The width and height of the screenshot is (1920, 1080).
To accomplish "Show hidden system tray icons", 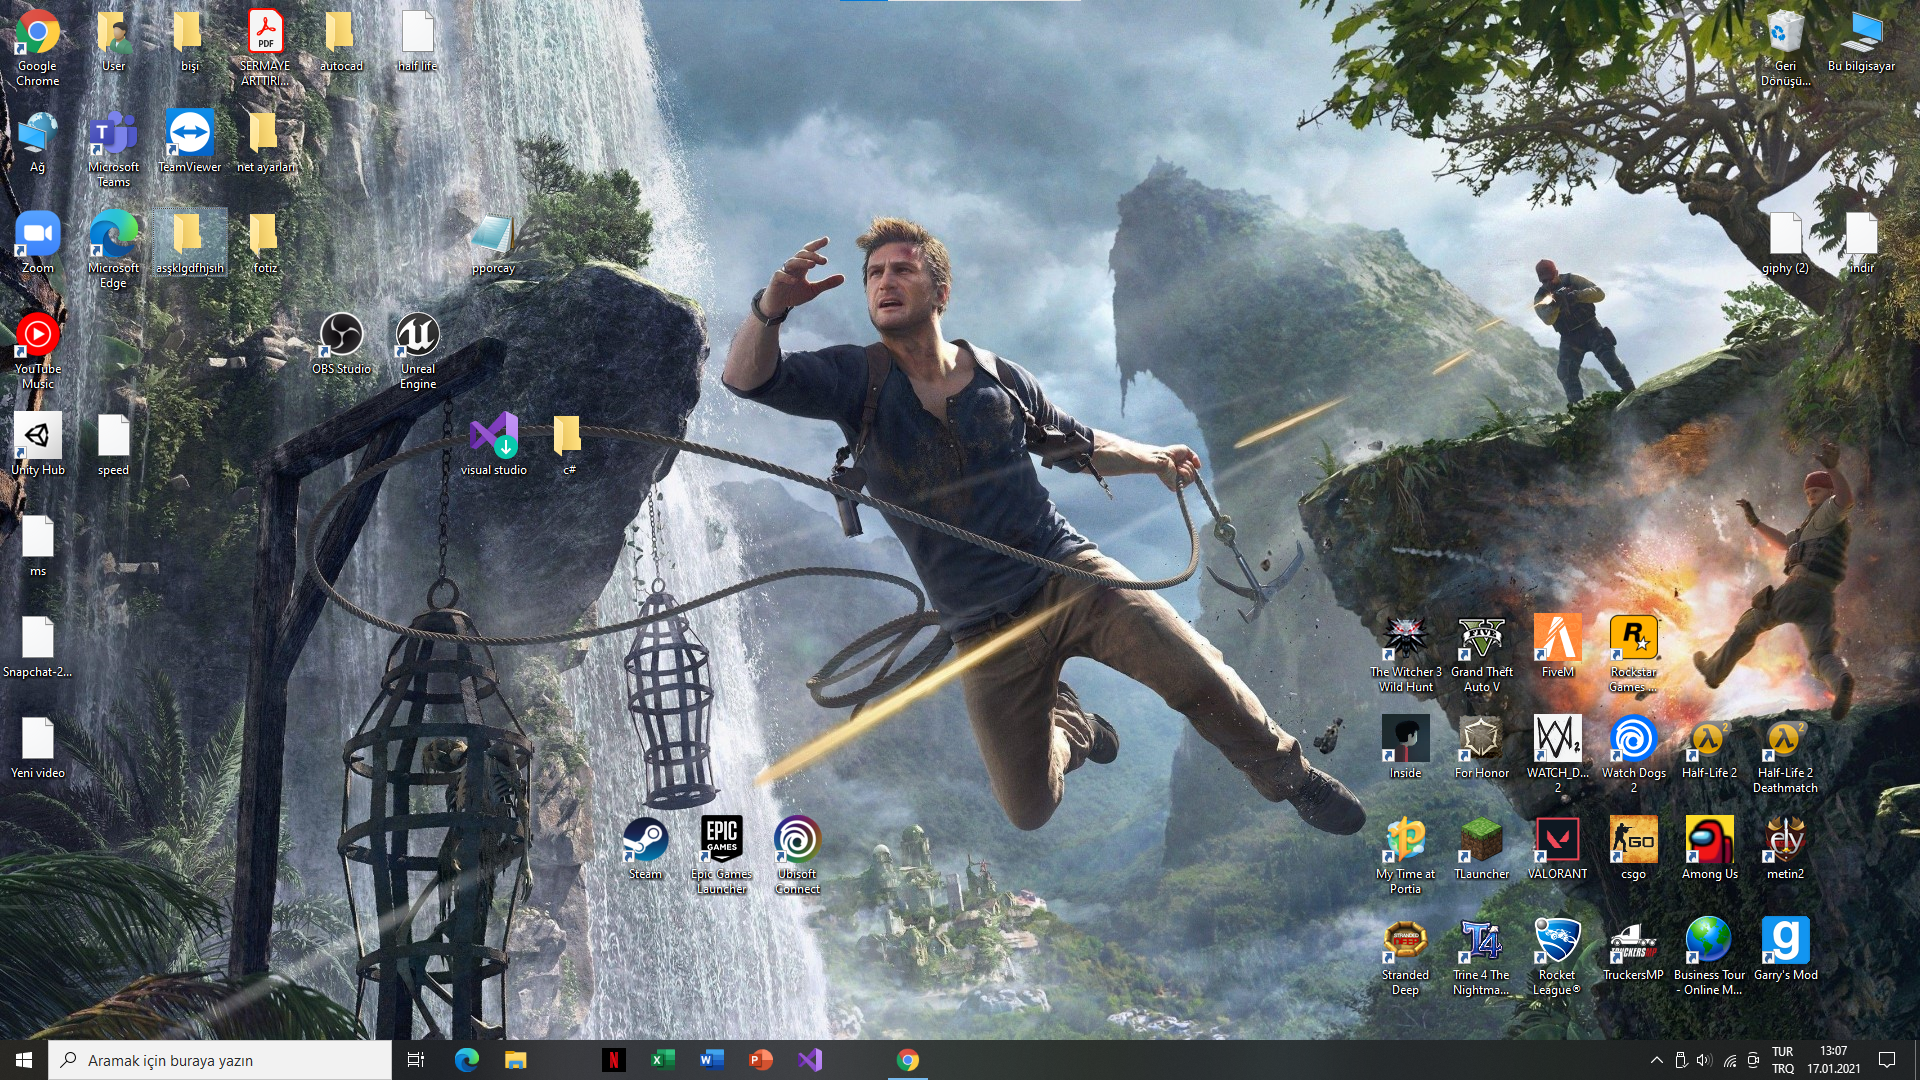I will coord(1656,1060).
